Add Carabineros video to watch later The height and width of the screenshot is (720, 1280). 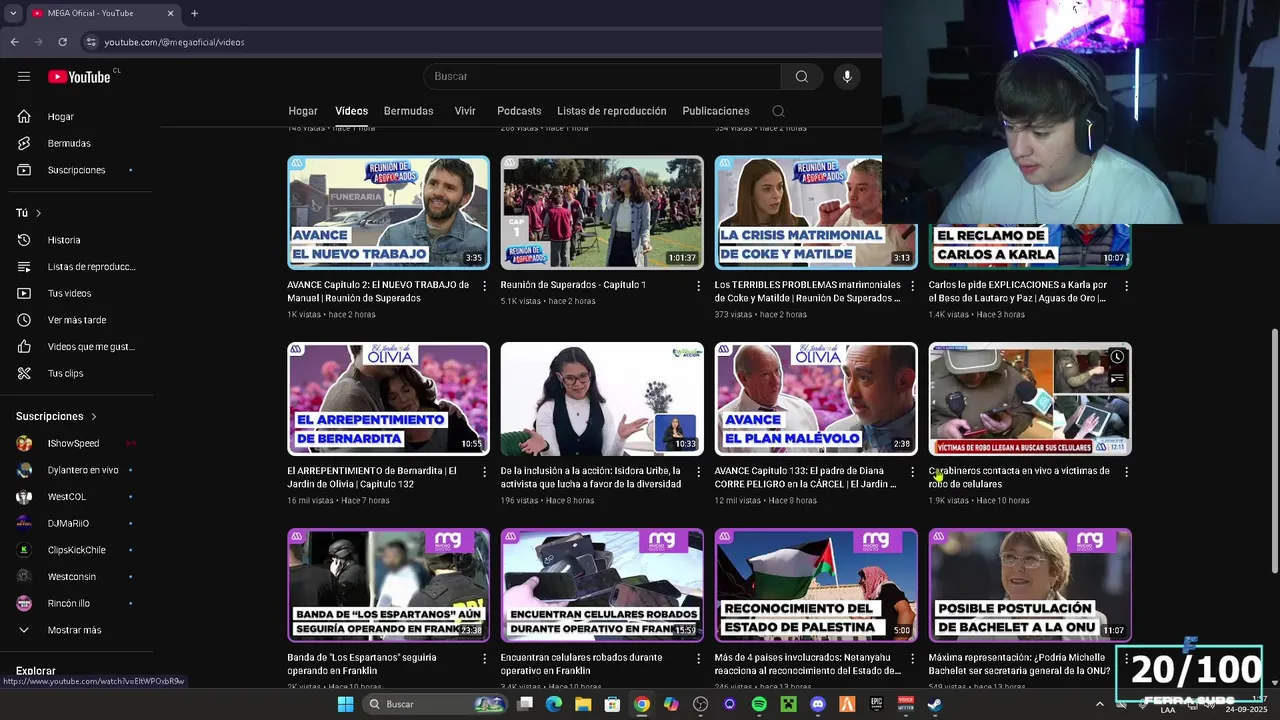1117,357
